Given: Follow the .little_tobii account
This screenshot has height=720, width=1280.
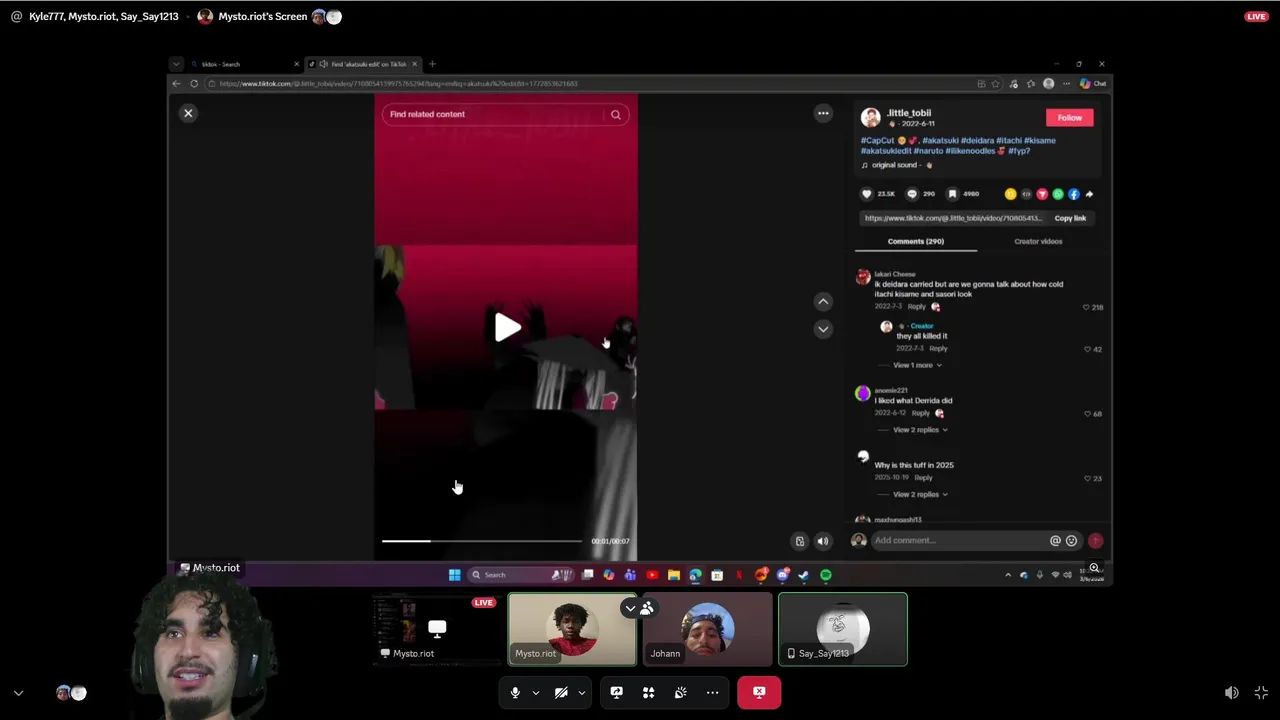Looking at the screenshot, I should (x=1070, y=117).
